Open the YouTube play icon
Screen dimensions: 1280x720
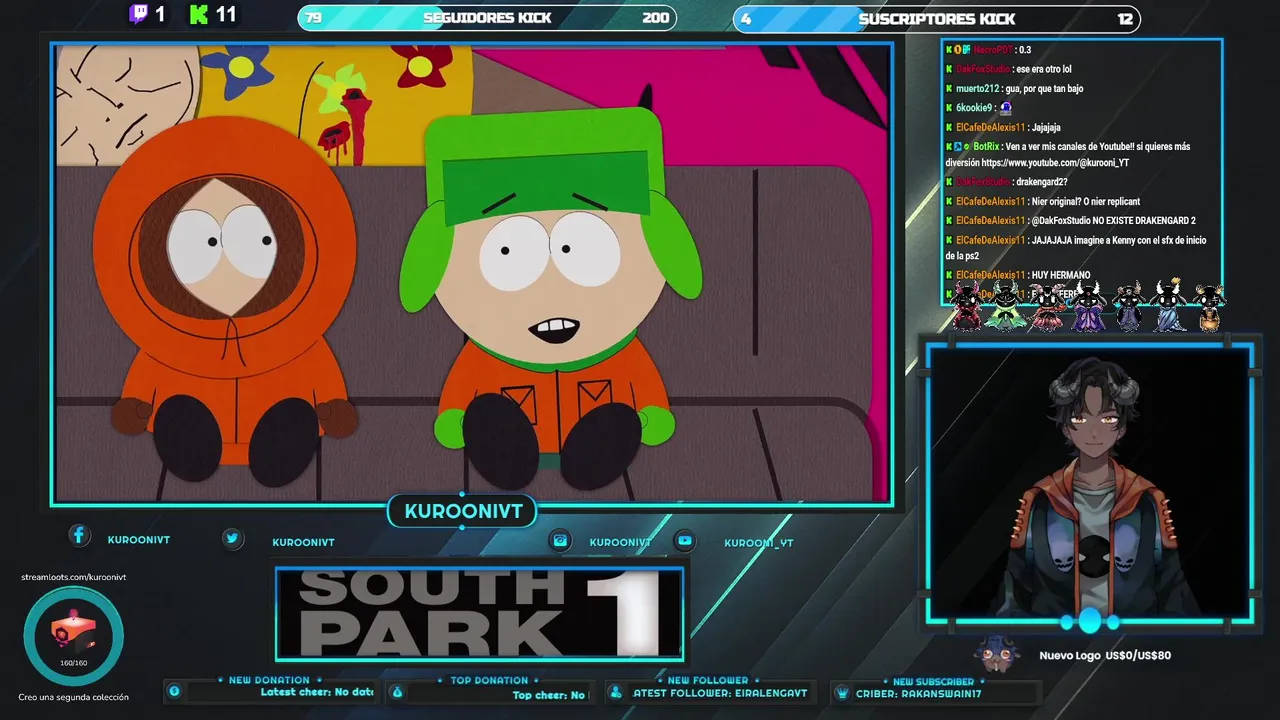[685, 541]
